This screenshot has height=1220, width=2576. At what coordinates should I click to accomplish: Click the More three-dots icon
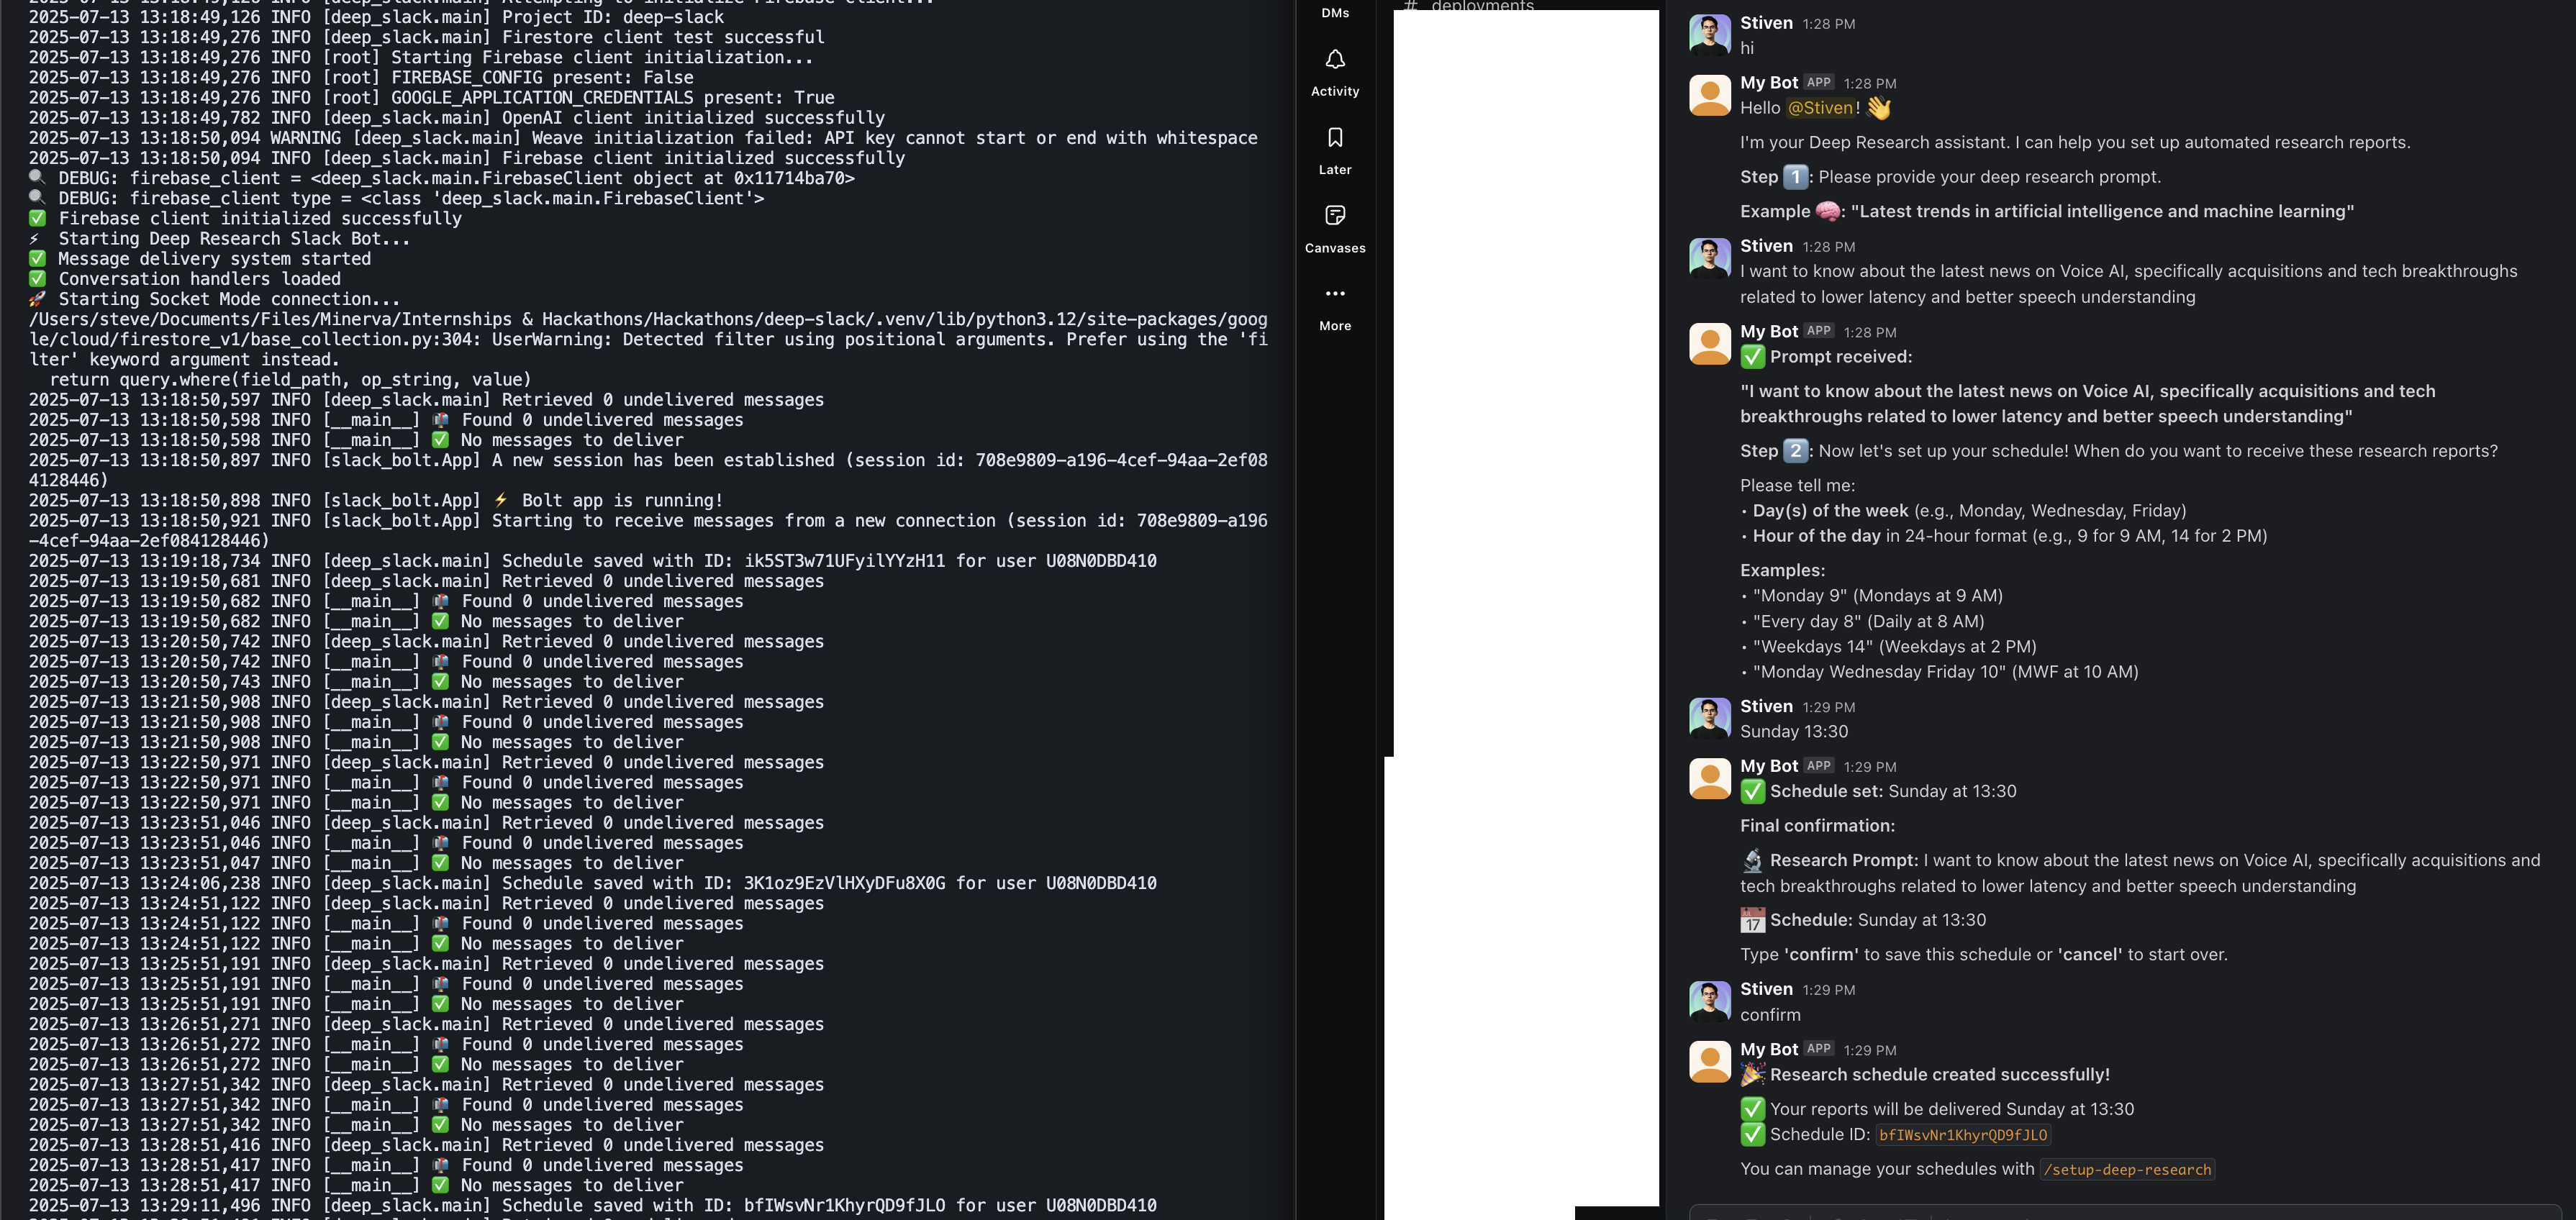(x=1334, y=294)
